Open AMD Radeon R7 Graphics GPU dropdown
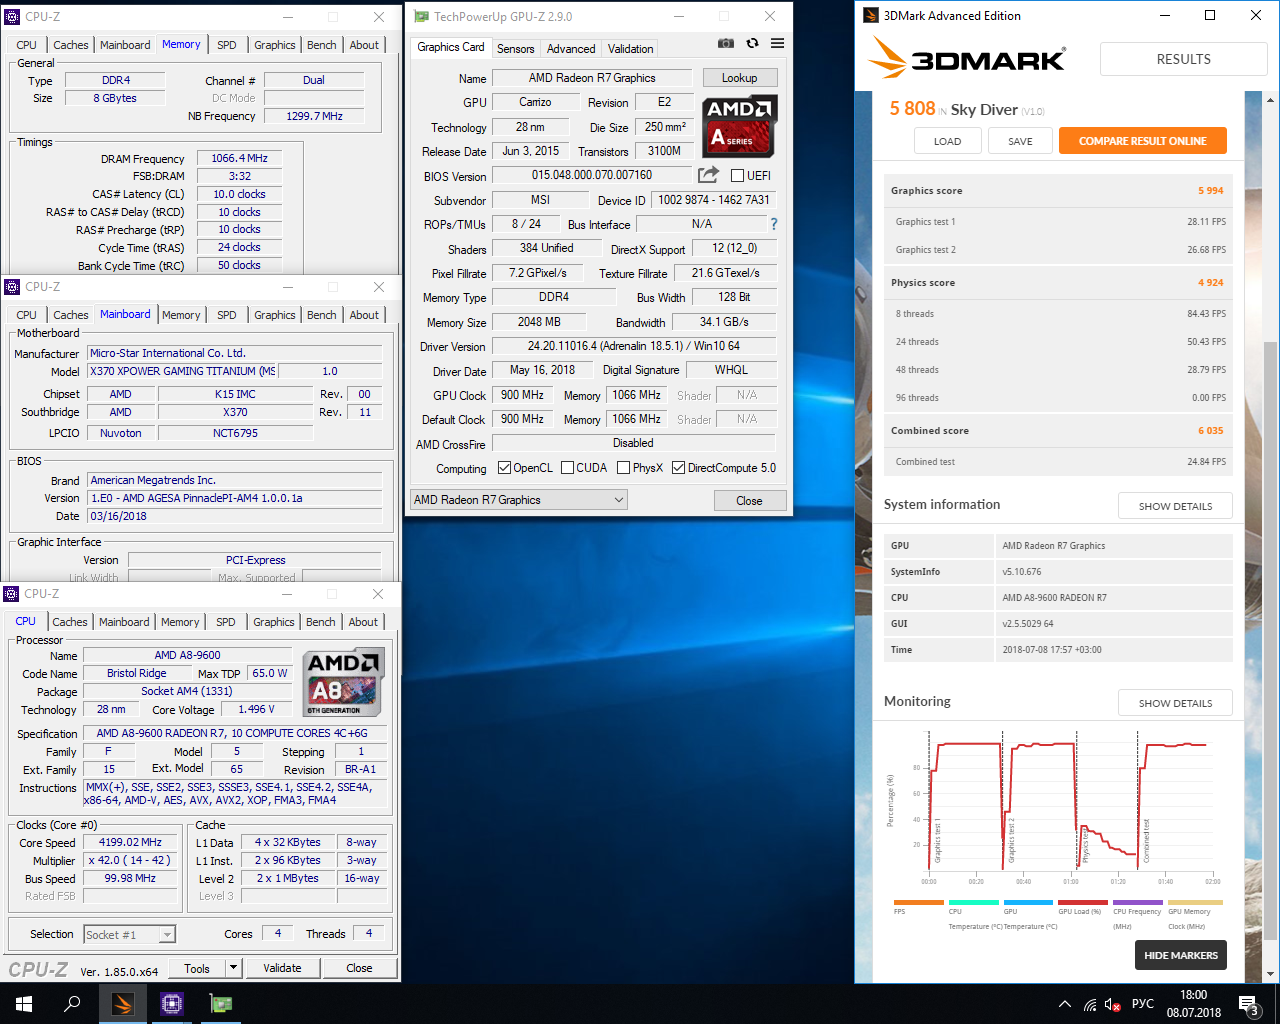The image size is (1280, 1024). tap(518, 500)
